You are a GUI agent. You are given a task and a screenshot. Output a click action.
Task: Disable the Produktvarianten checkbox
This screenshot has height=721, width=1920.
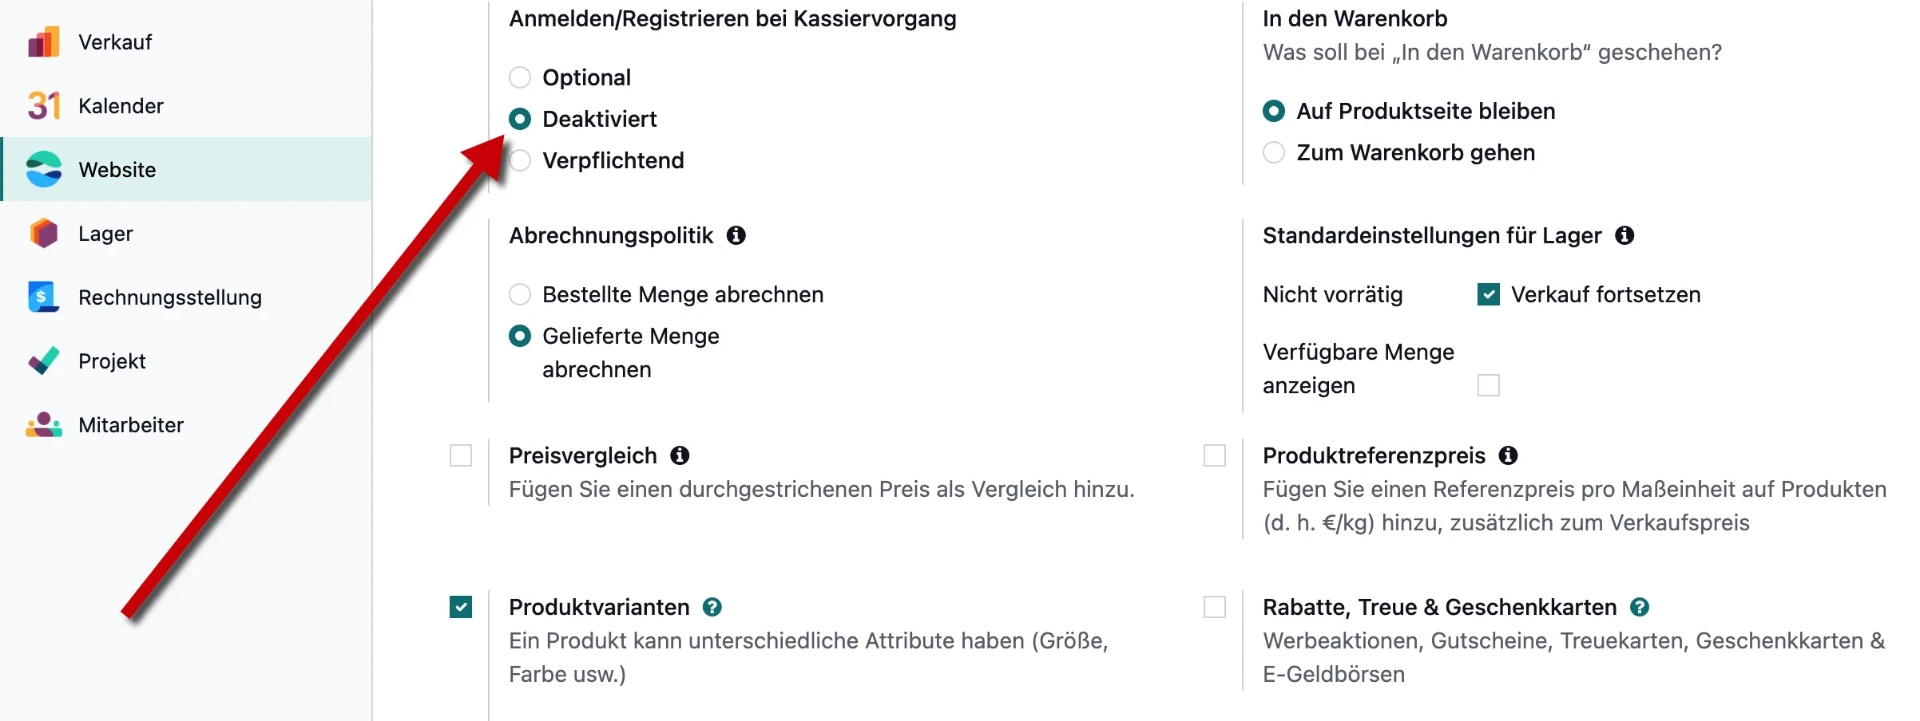click(461, 608)
